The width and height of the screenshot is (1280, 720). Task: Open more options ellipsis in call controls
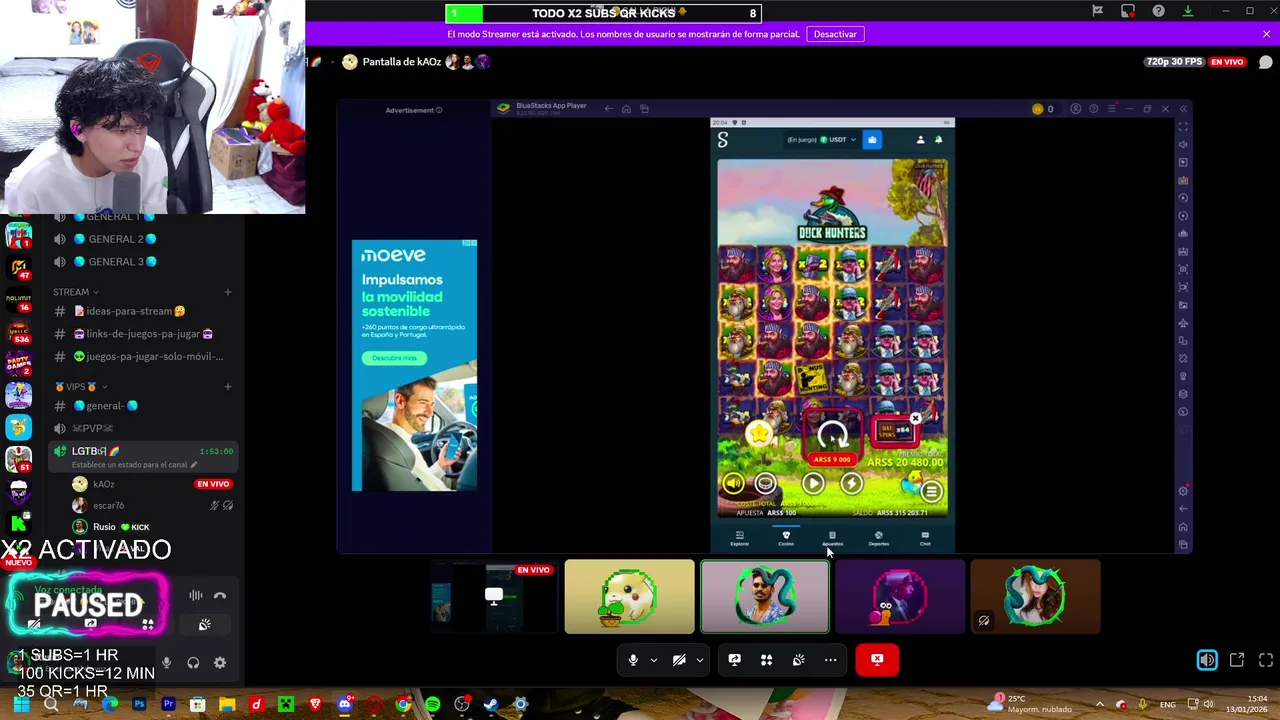click(x=830, y=660)
